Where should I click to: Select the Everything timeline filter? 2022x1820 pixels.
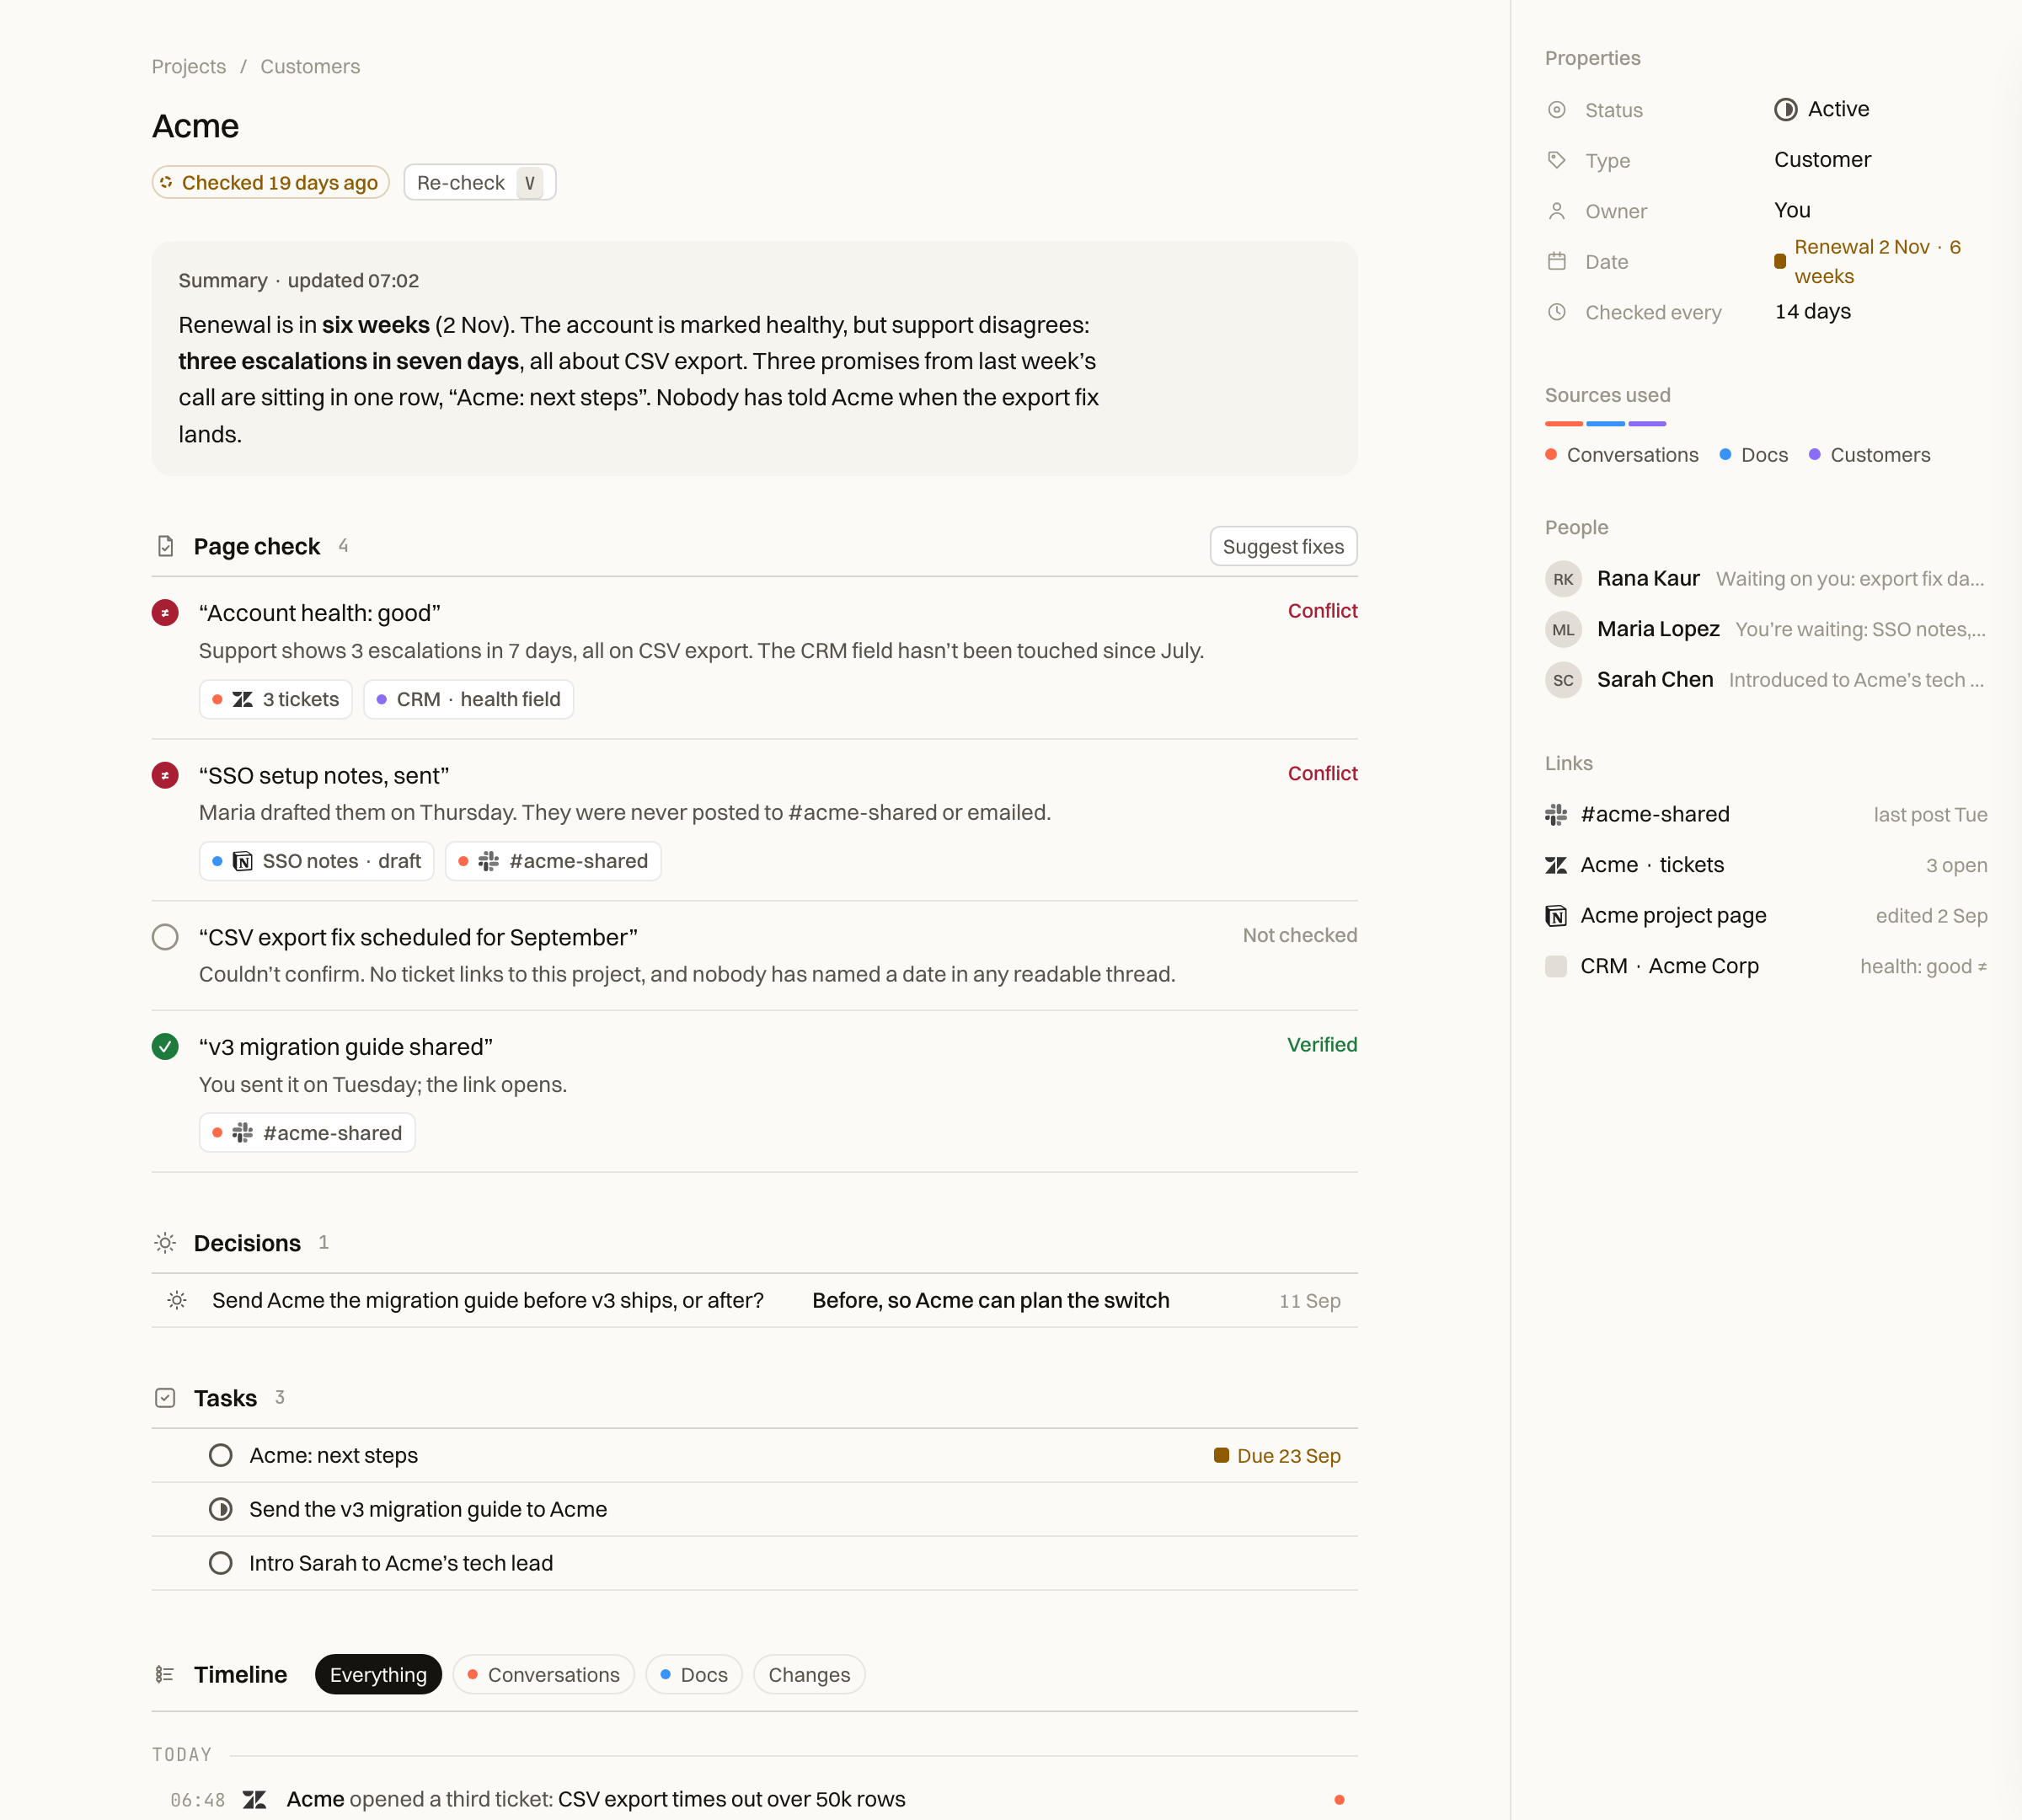tap(378, 1674)
